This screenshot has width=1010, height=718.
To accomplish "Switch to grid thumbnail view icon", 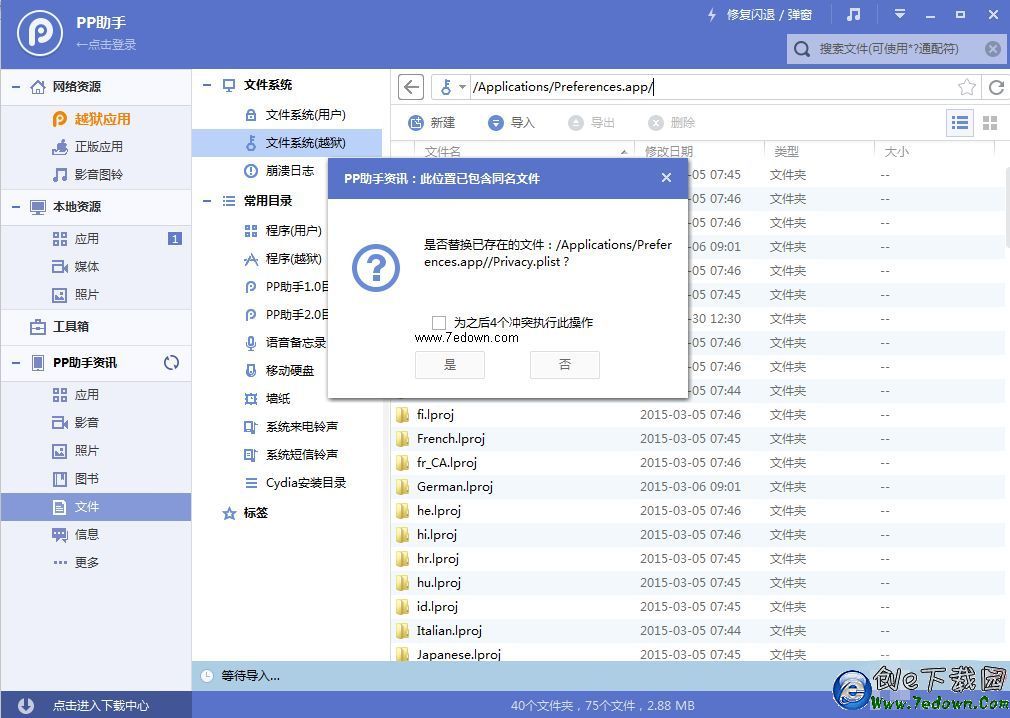I will coord(990,123).
